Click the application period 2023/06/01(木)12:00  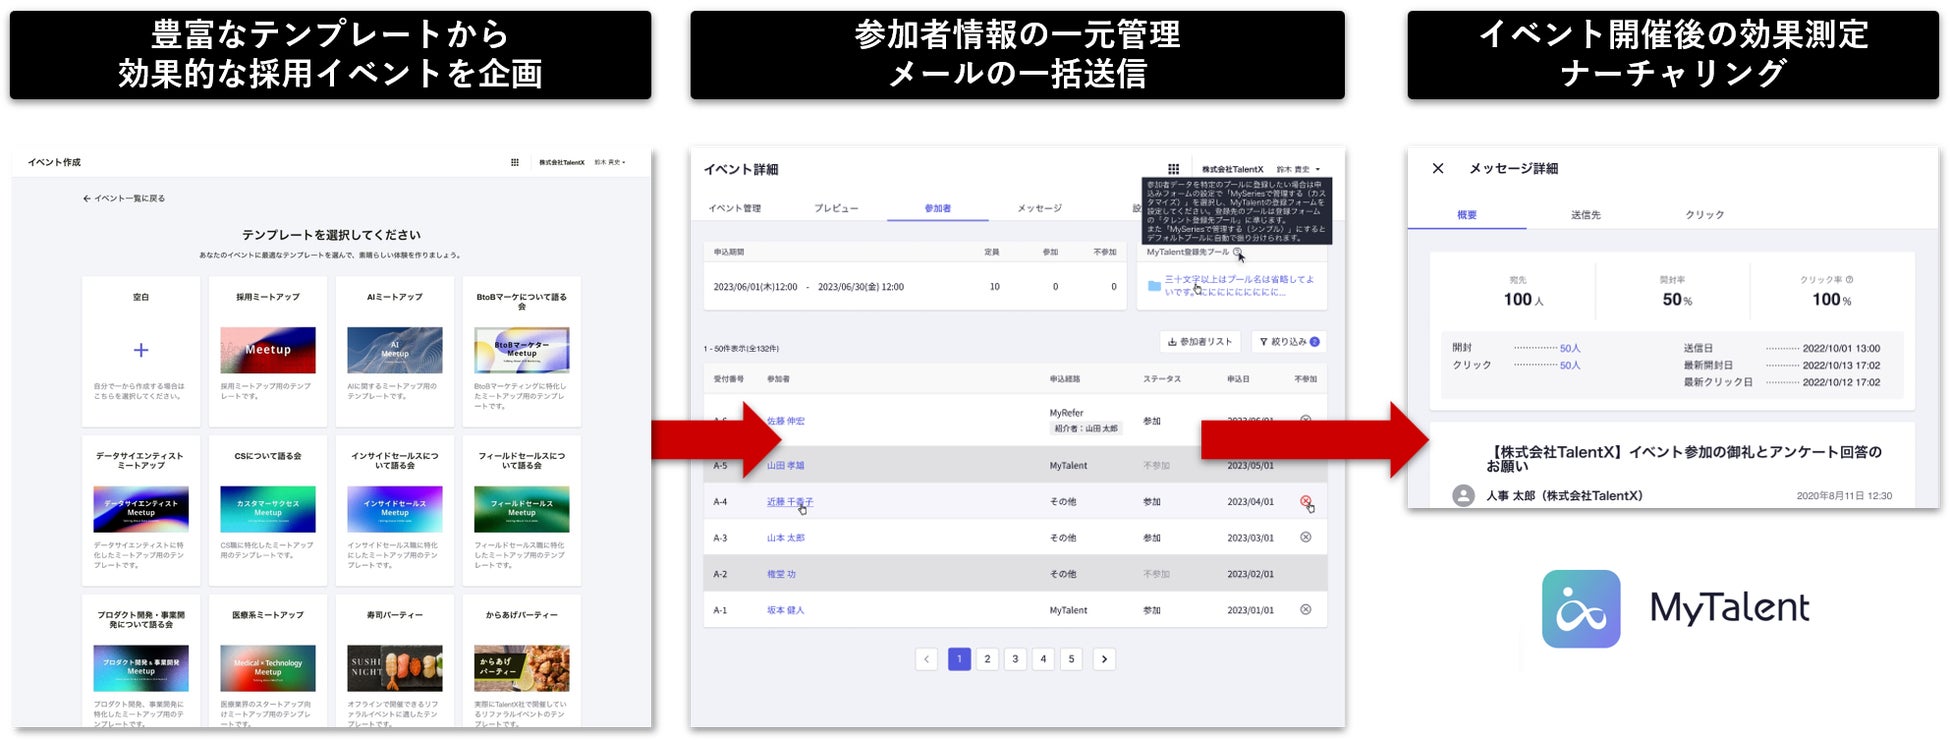coord(755,287)
